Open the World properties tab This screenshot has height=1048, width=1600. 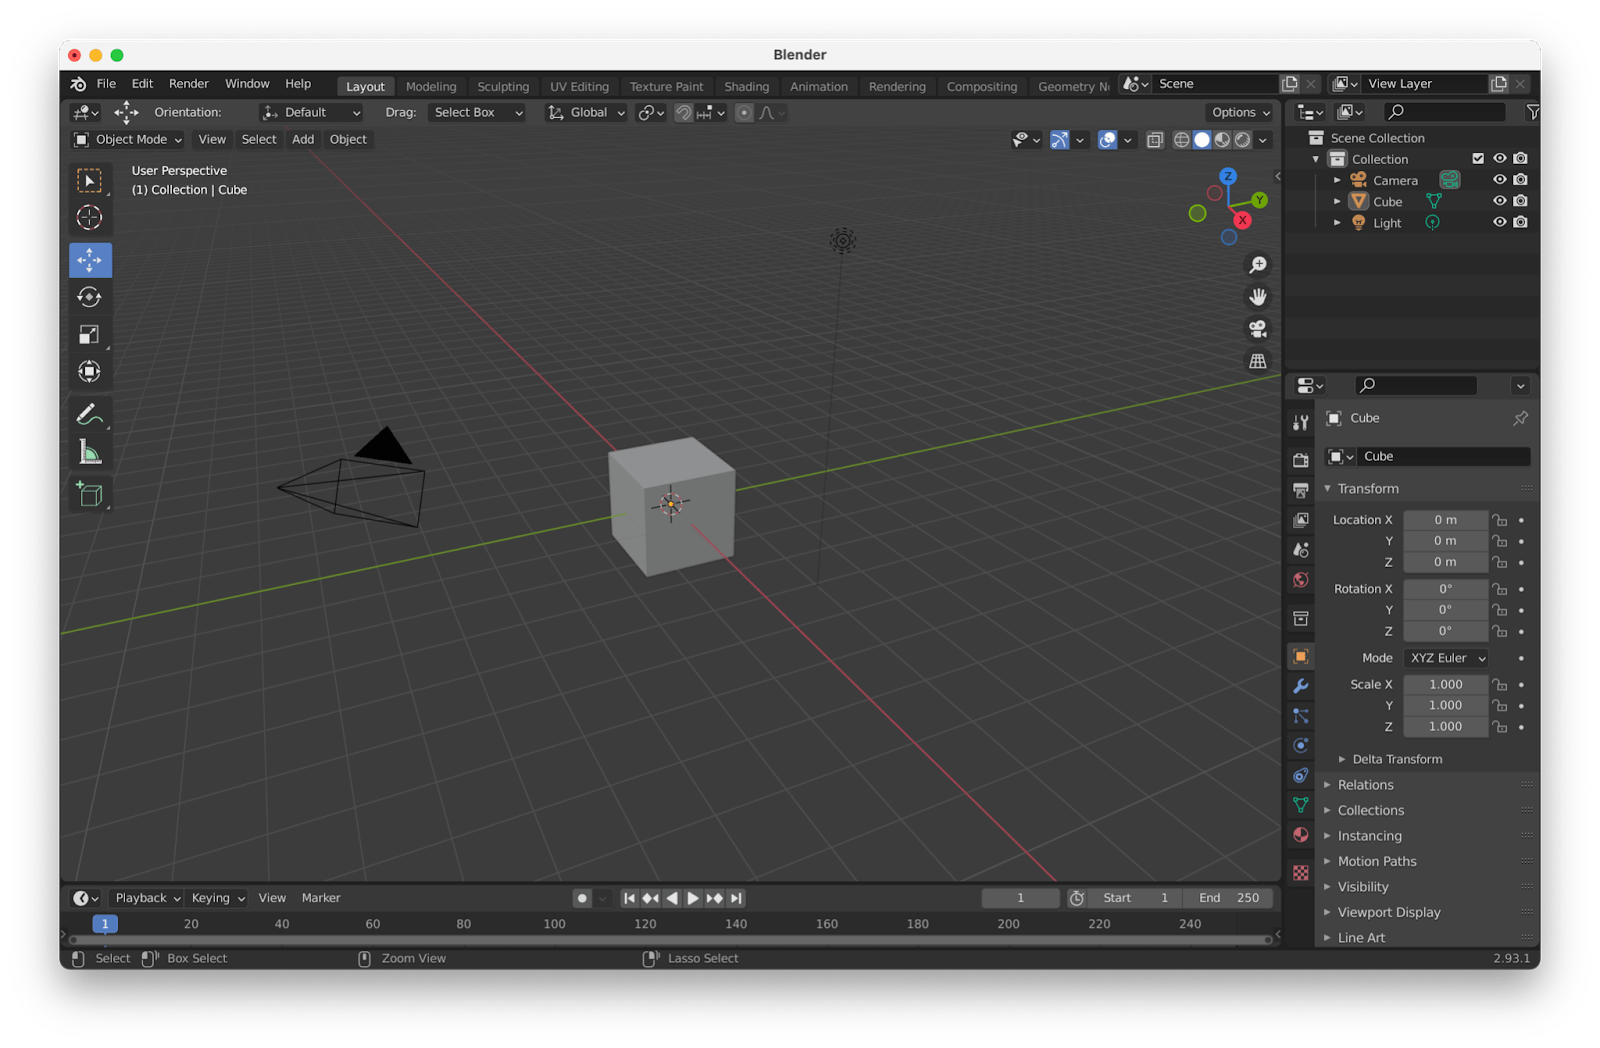1301,580
